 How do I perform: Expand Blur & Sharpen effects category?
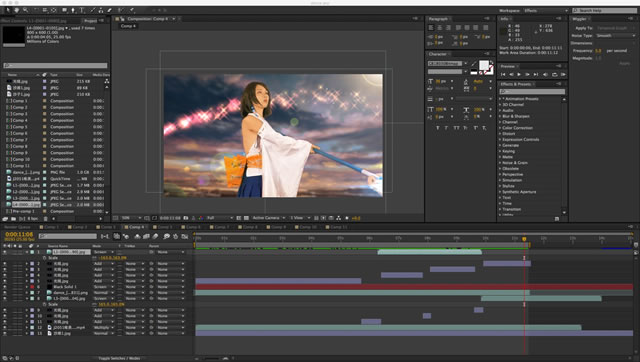click(500, 116)
